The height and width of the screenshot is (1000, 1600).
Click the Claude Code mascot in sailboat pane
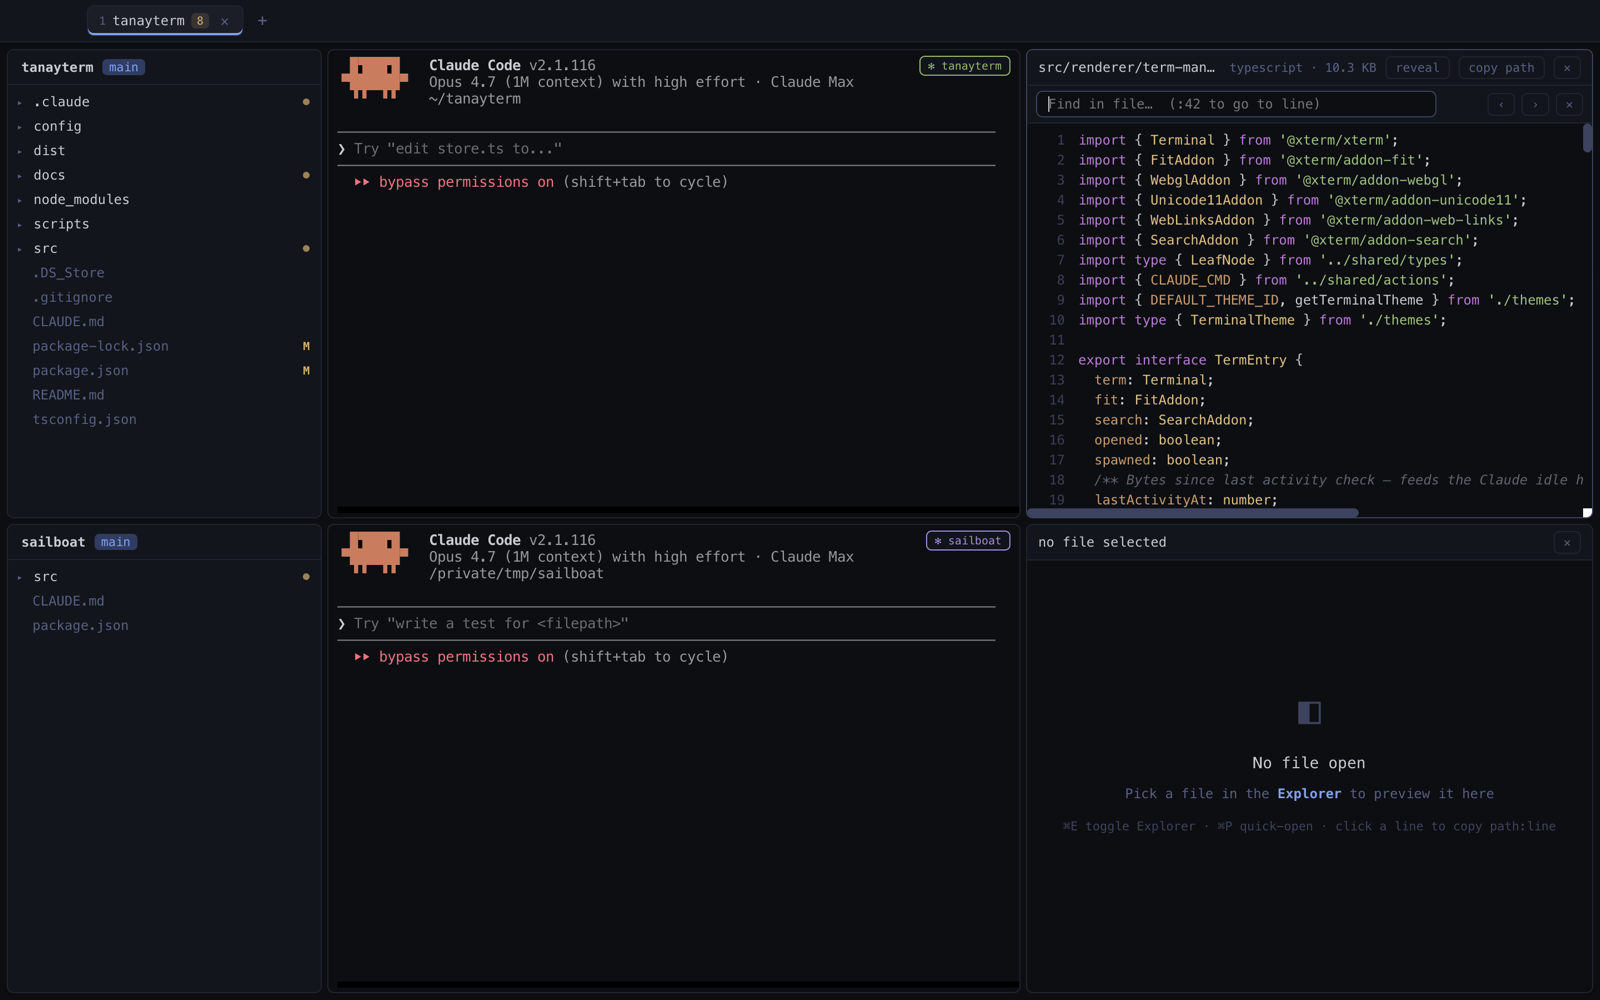[x=374, y=553]
